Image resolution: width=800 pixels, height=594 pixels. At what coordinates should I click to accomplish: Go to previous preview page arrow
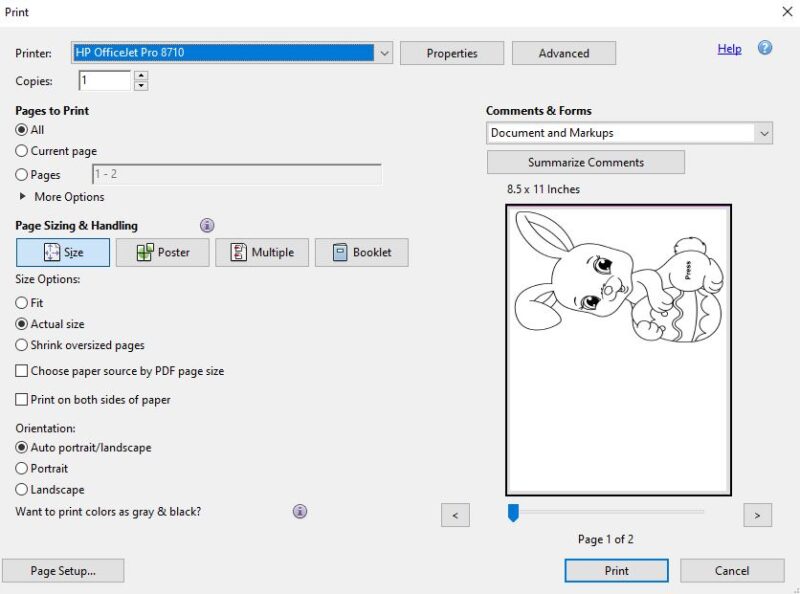[x=455, y=515]
